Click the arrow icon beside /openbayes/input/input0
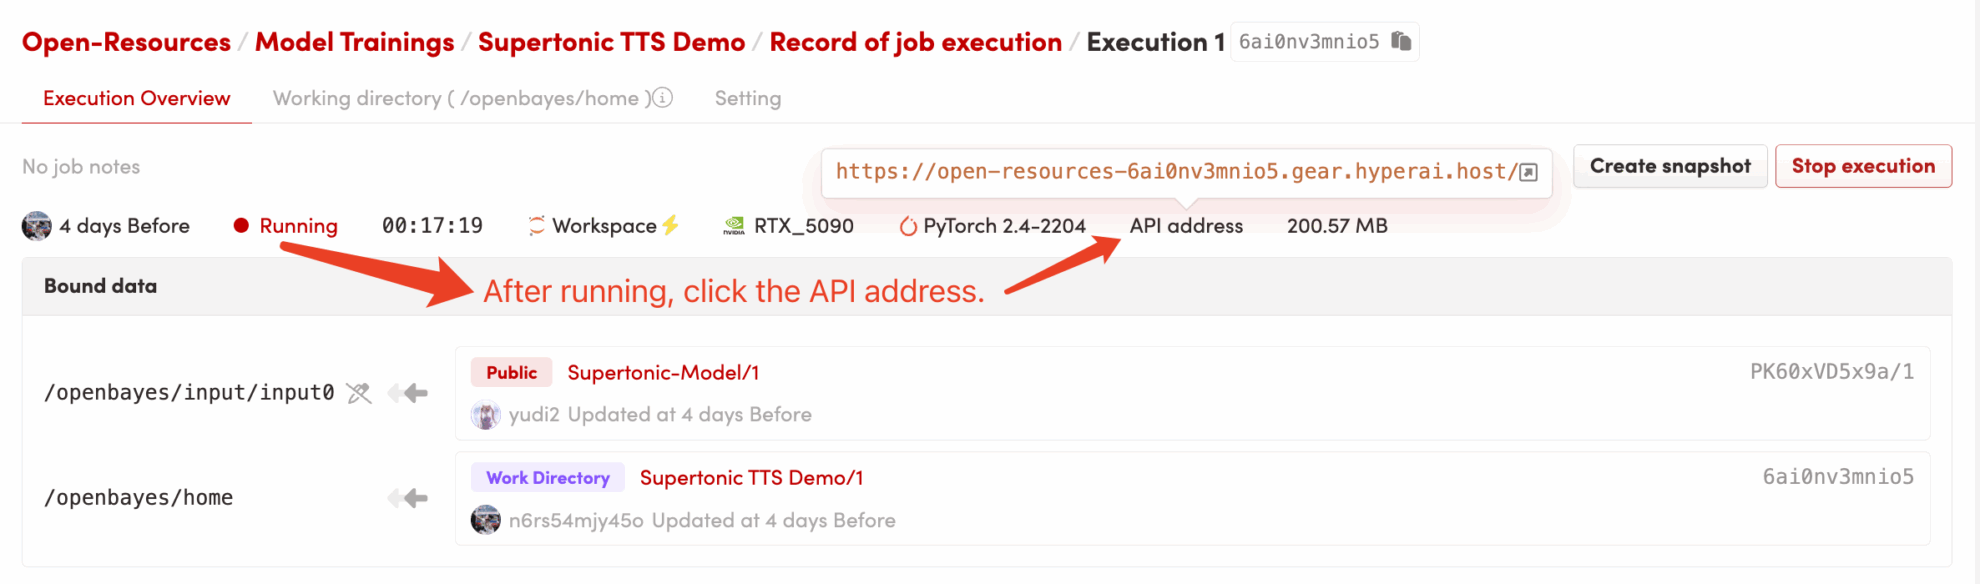This screenshot has height=584, width=1980. coord(409,393)
